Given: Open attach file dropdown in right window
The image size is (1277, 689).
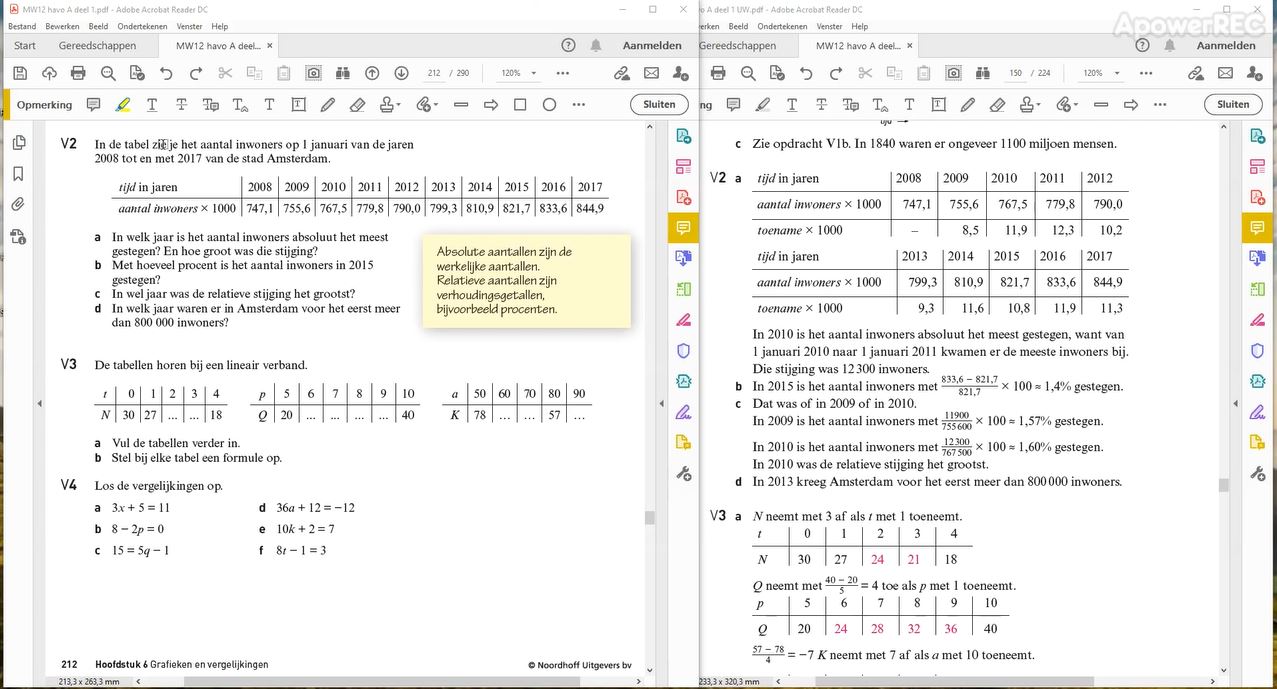Looking at the screenshot, I should point(1066,104).
